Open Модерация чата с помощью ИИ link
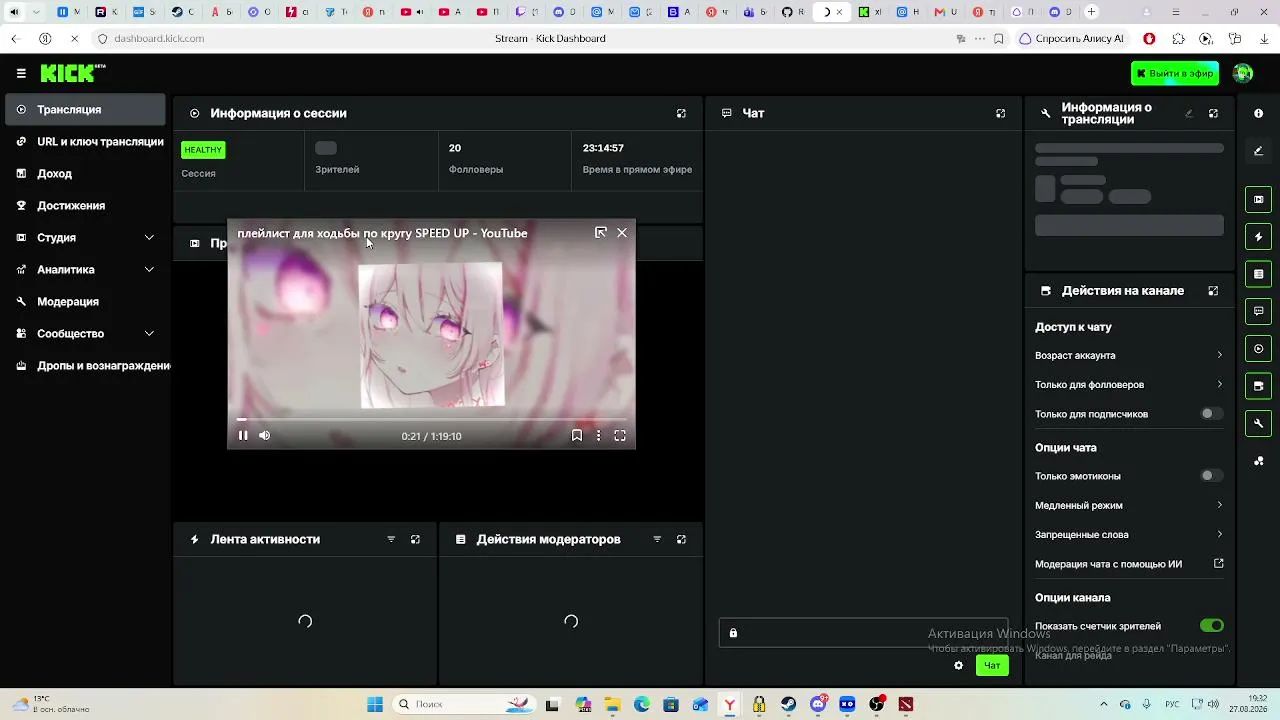This screenshot has width=1280, height=720. point(1129,564)
